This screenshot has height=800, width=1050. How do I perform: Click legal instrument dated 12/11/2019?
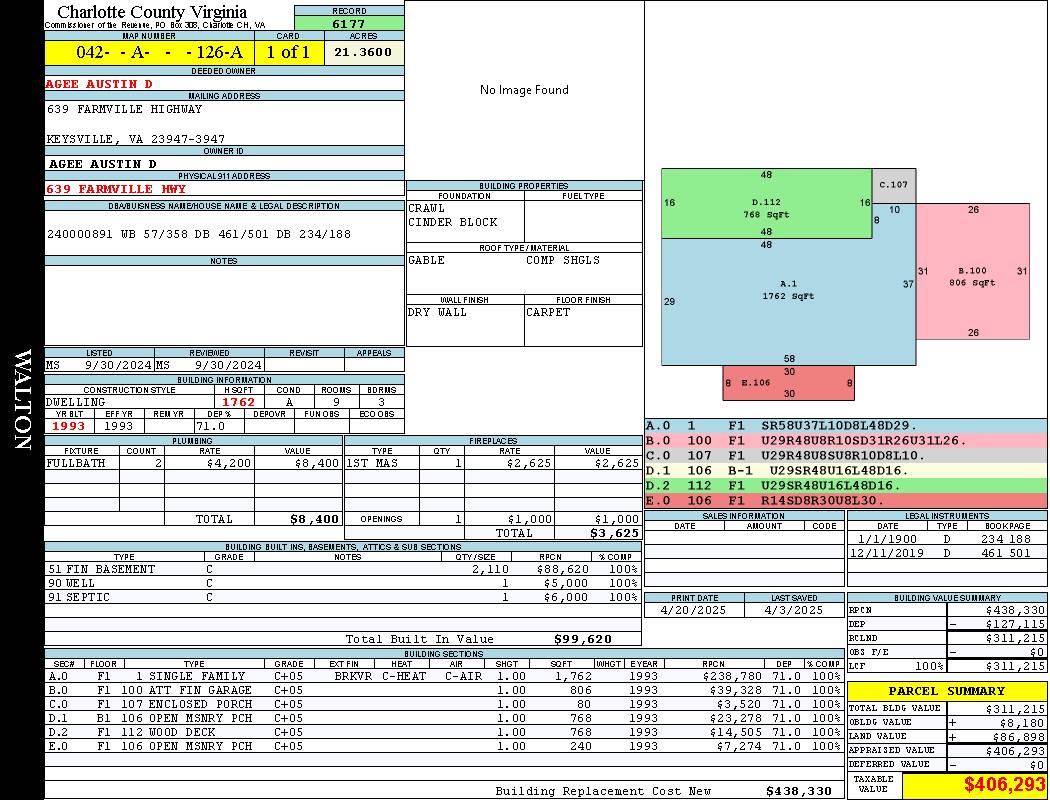coord(947,553)
